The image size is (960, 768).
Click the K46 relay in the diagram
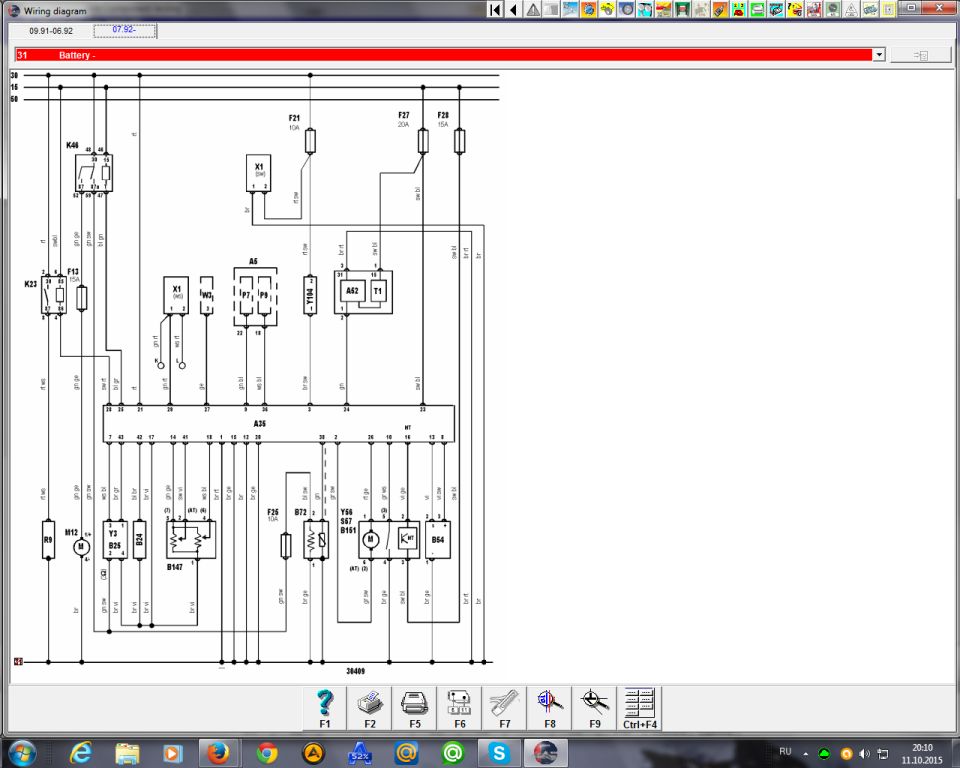[x=94, y=173]
